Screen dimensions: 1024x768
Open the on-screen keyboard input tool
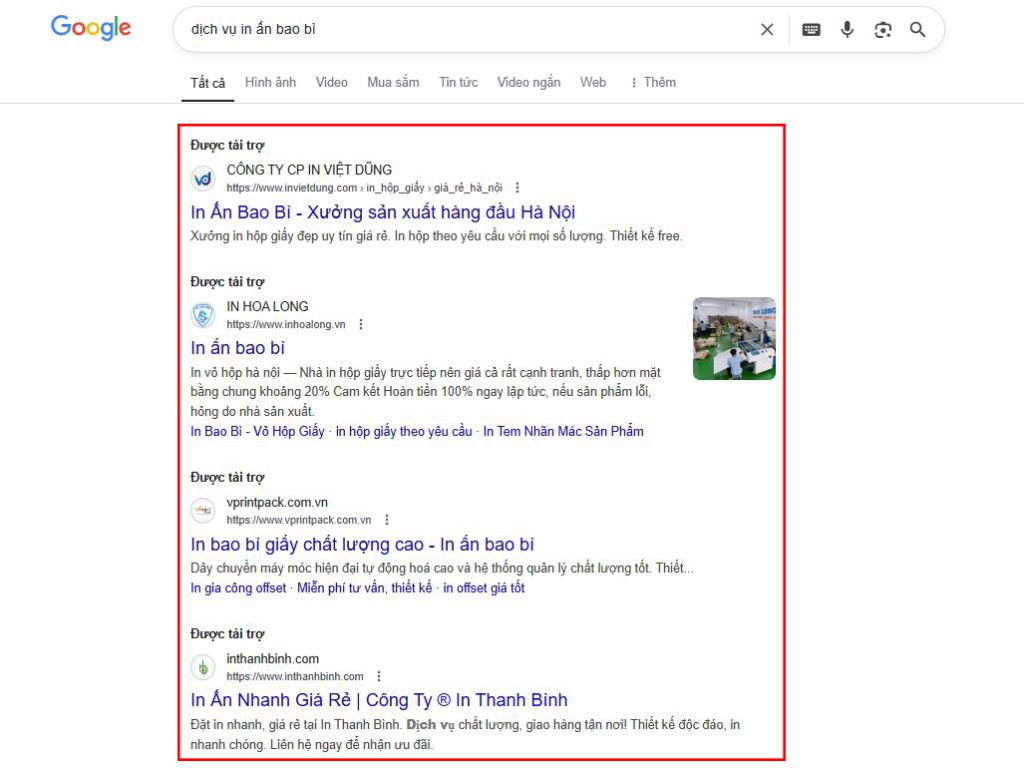click(811, 29)
